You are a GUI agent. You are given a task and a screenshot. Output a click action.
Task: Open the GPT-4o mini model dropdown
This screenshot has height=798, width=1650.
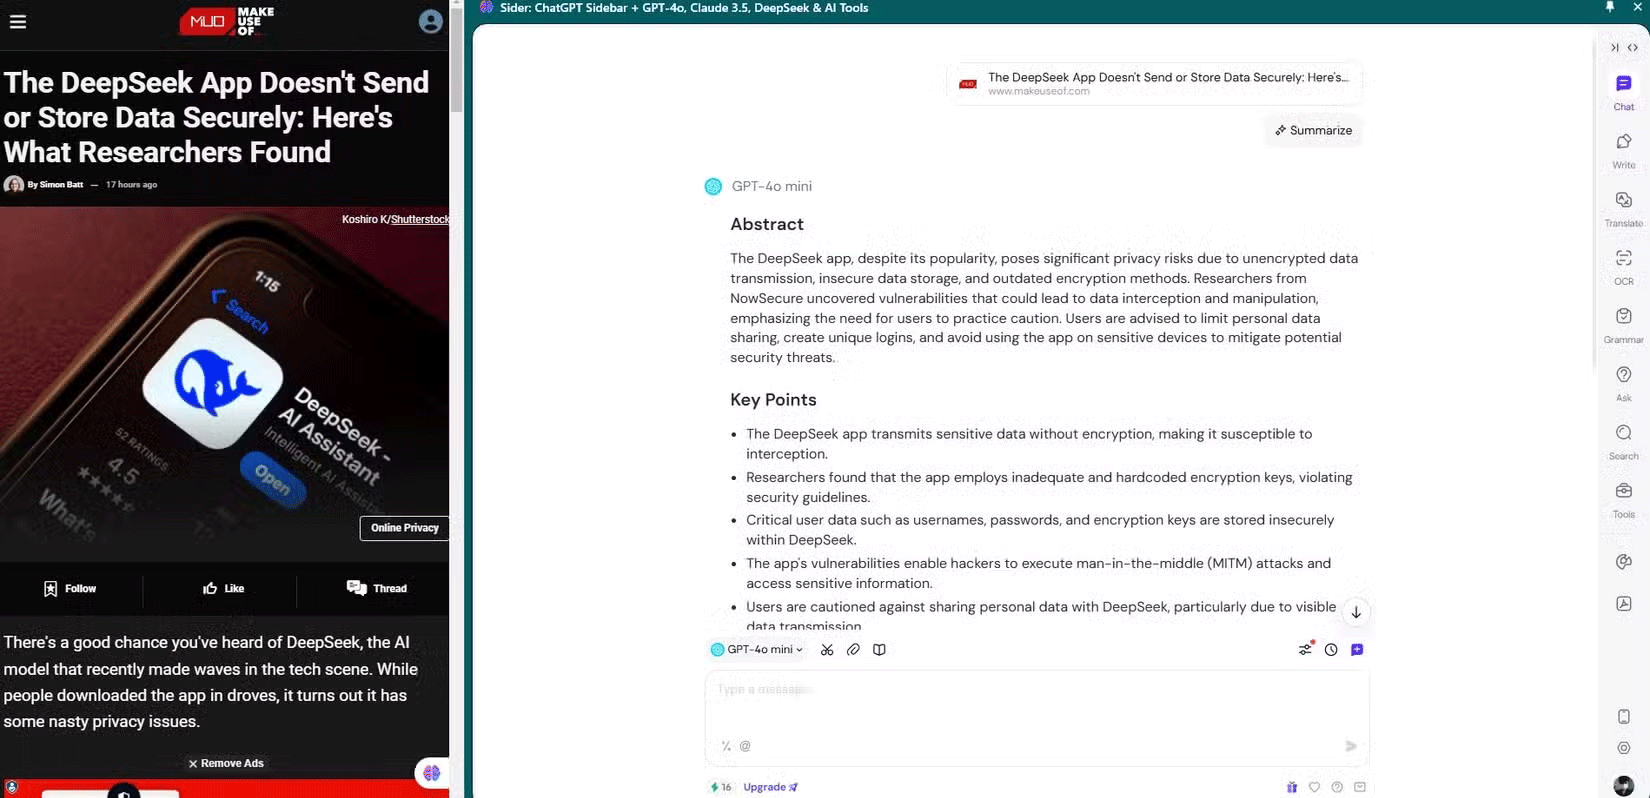coord(757,650)
